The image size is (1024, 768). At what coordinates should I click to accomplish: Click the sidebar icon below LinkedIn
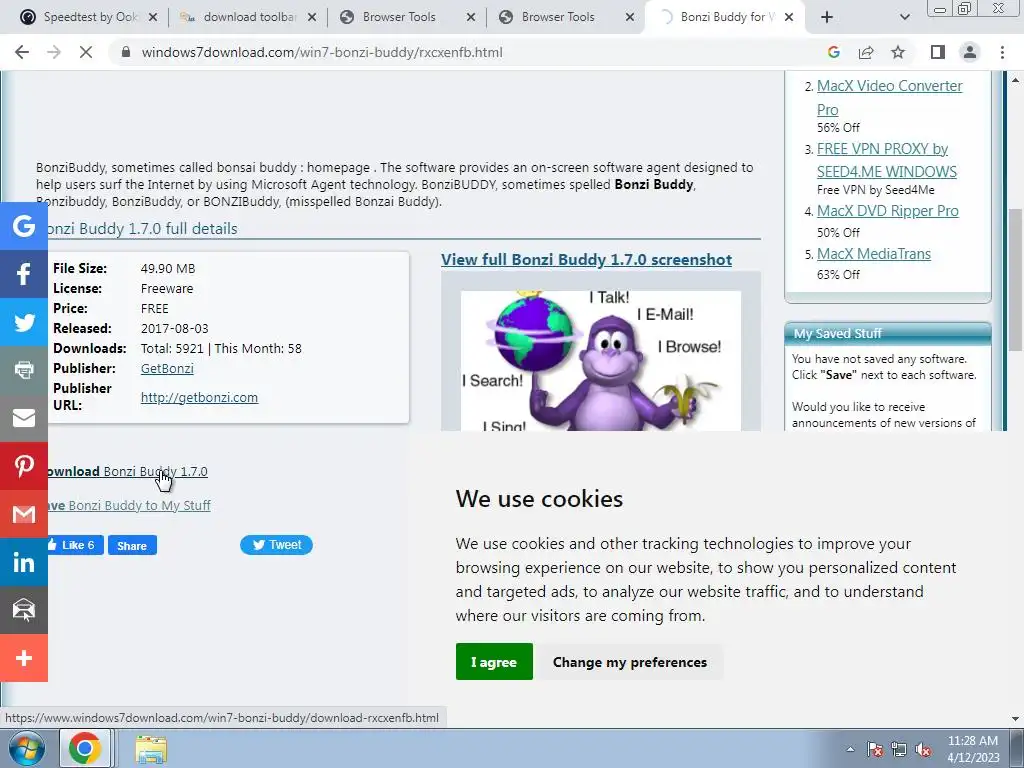click(x=24, y=610)
